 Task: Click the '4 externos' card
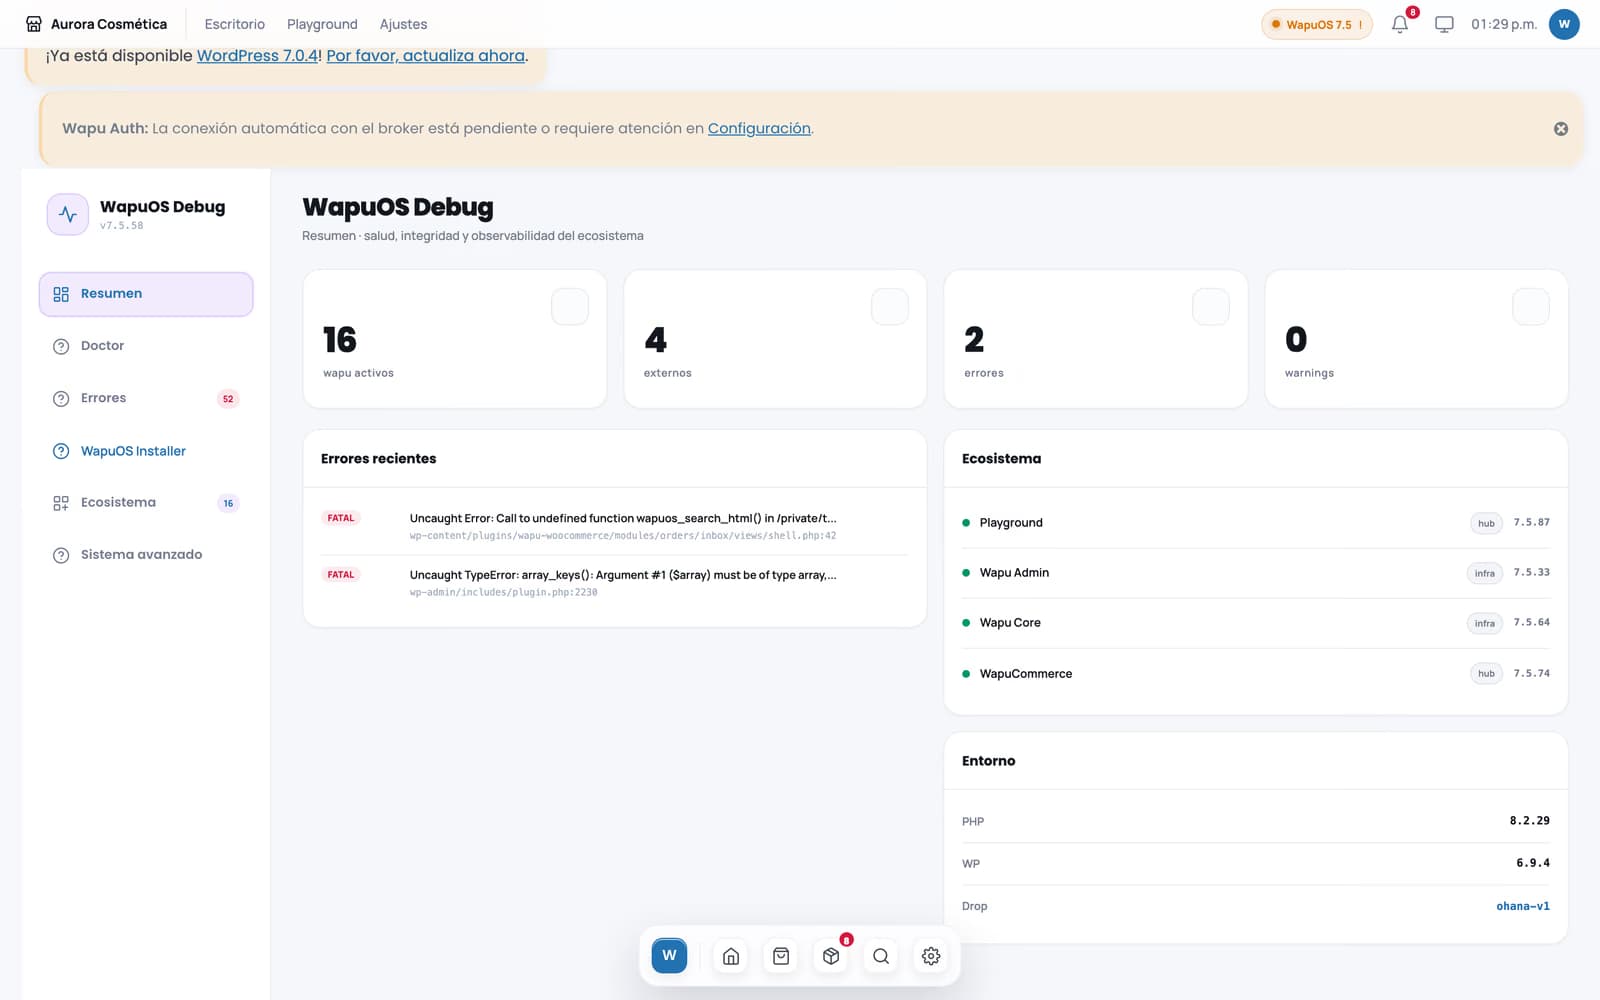coord(775,339)
